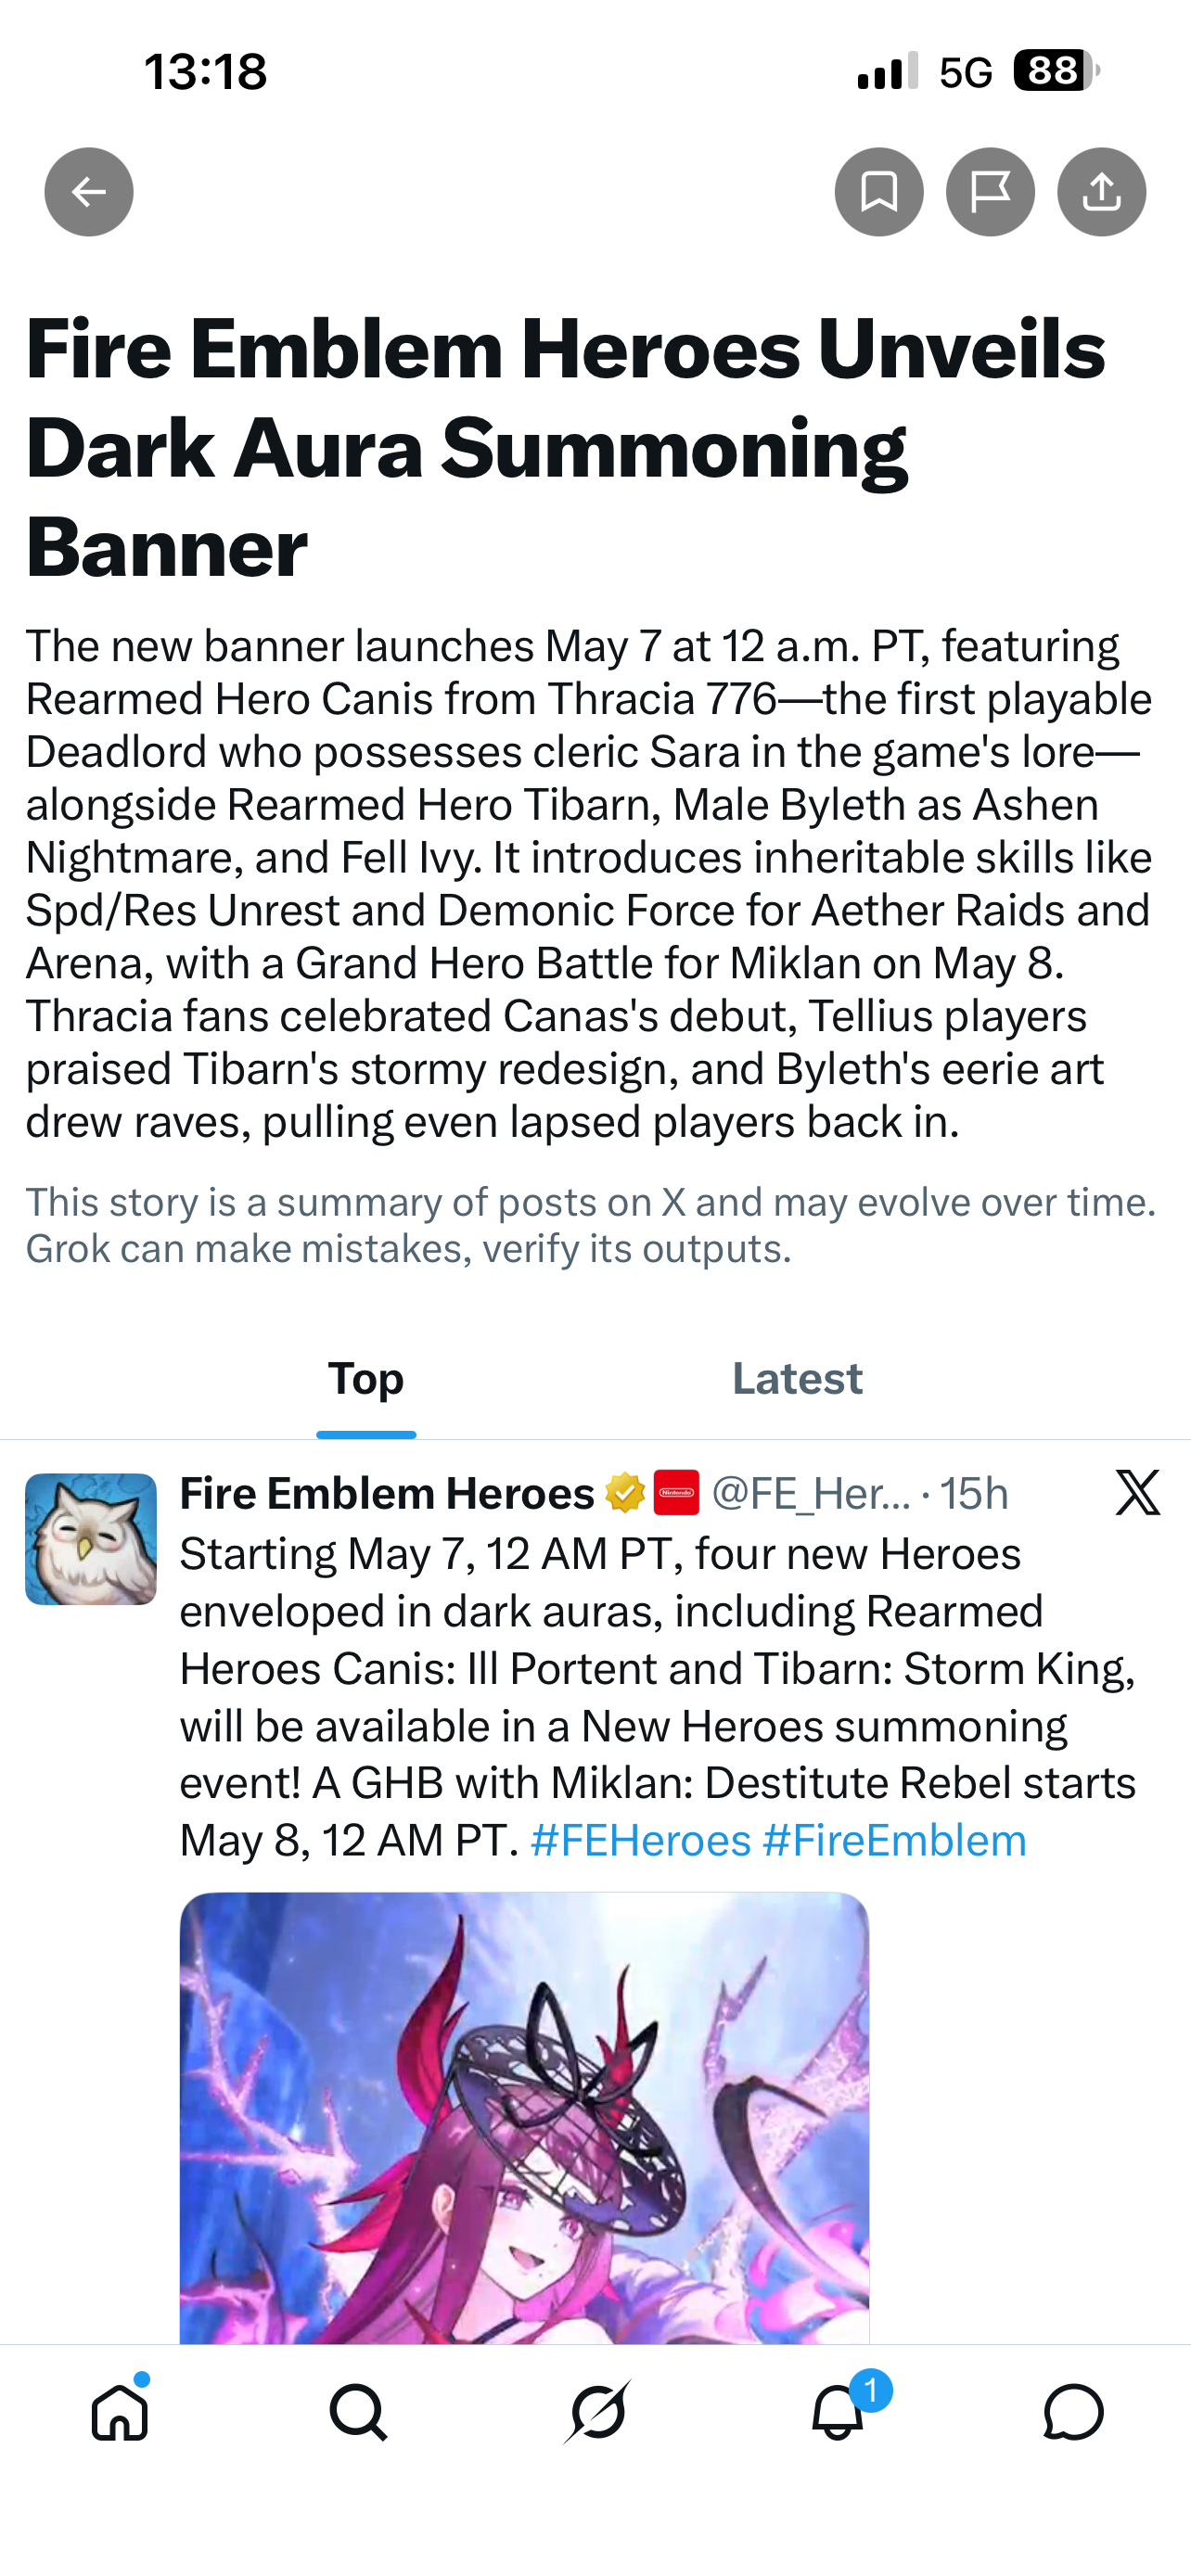Tap the gold verified badge
Image resolution: width=1191 pixels, height=2576 pixels.
(x=624, y=1493)
